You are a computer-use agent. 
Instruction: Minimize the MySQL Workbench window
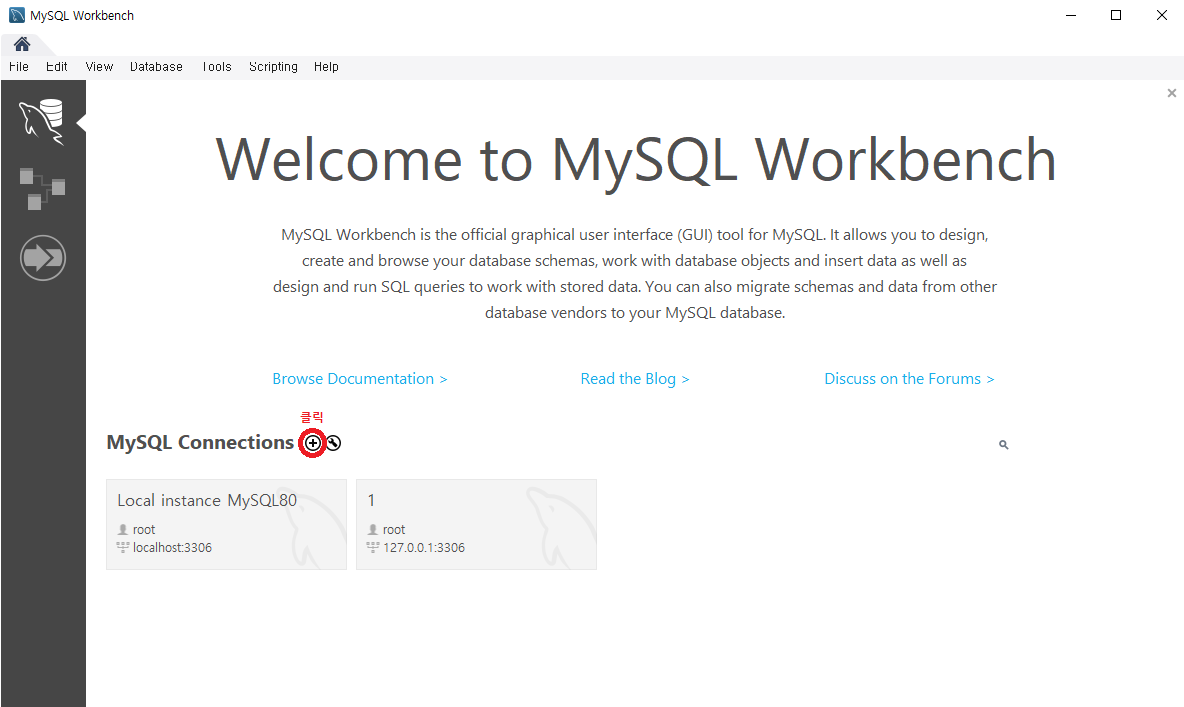[1071, 15]
